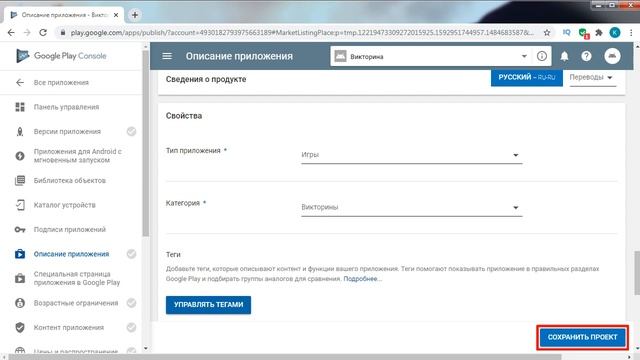Click the notifications bell icon
640x360 pixels.
(x=564, y=56)
